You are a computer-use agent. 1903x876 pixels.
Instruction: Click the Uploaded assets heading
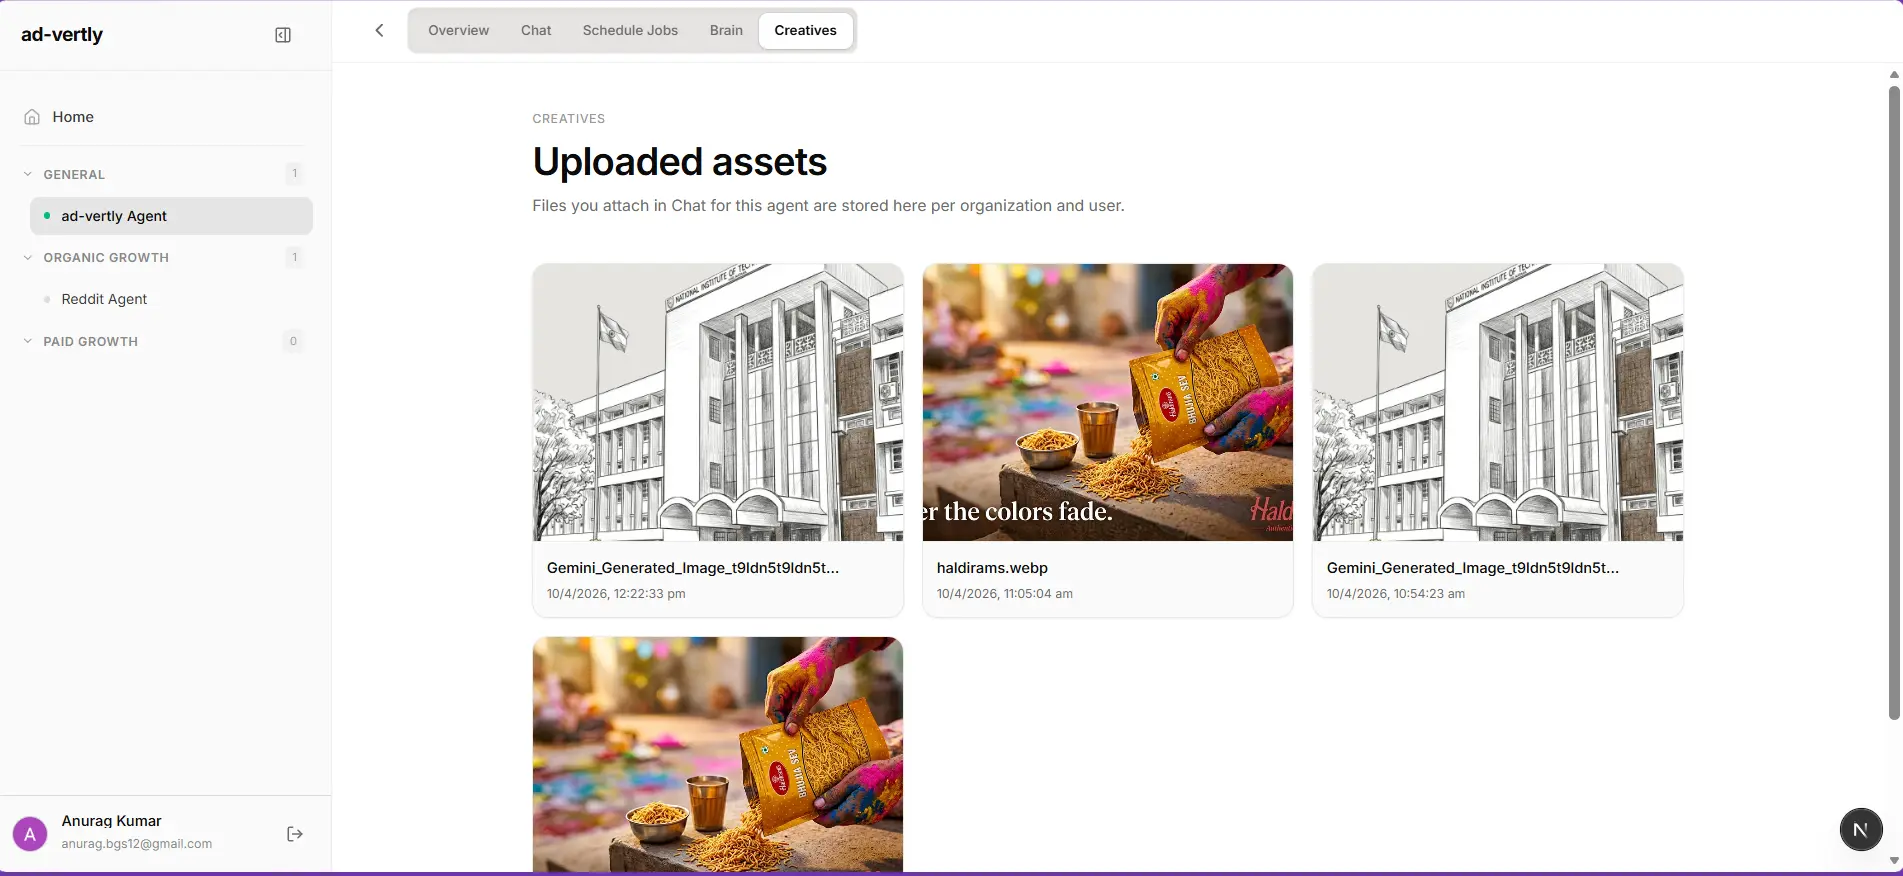pos(680,162)
